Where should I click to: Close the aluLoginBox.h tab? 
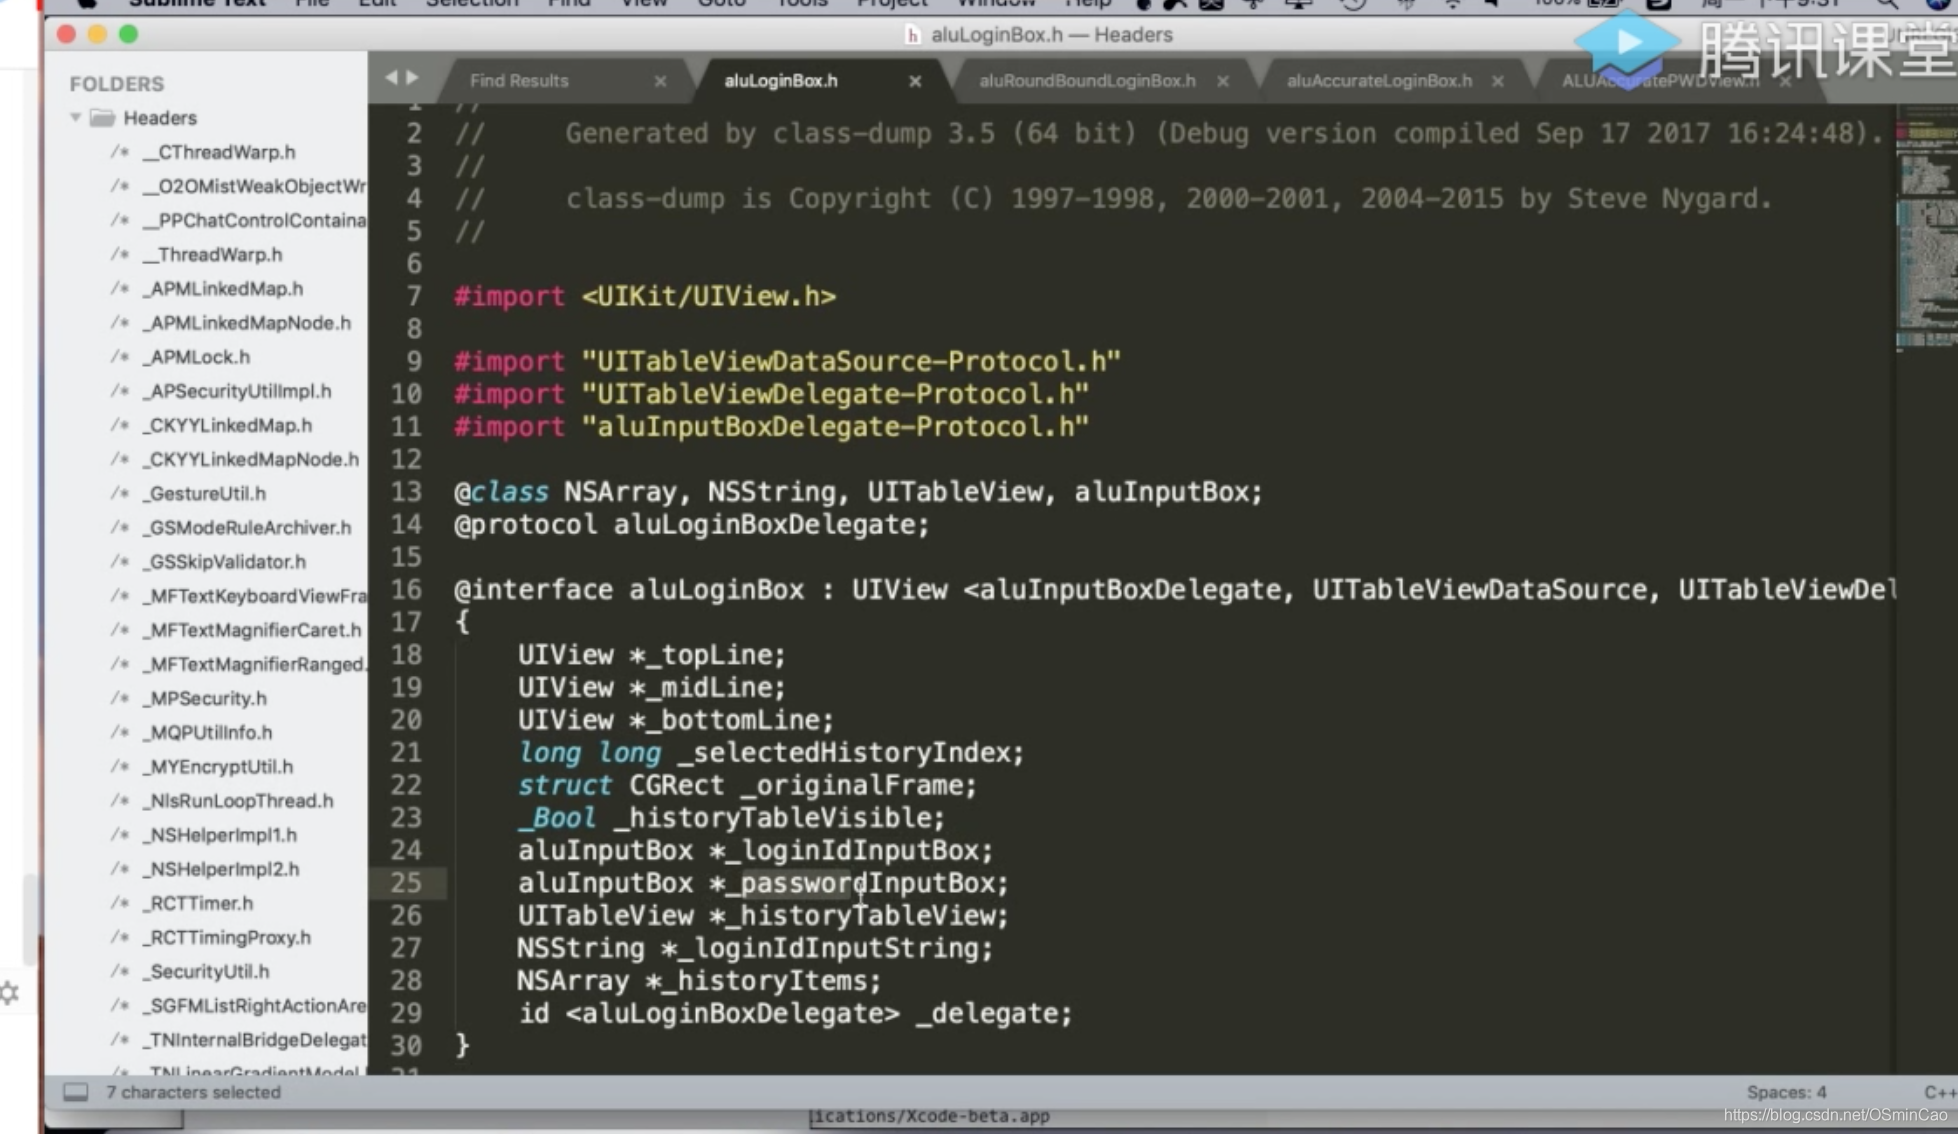pos(914,81)
